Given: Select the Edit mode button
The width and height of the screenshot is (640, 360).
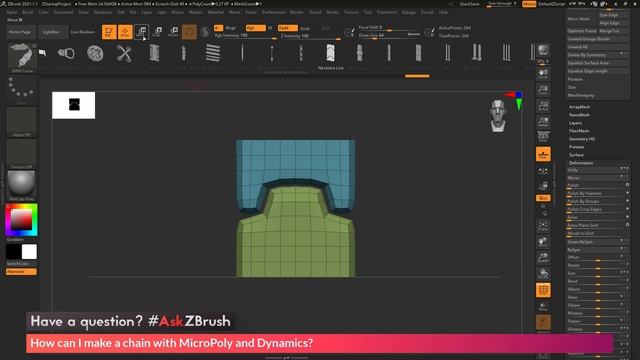Looking at the screenshot, I should (x=109, y=32).
